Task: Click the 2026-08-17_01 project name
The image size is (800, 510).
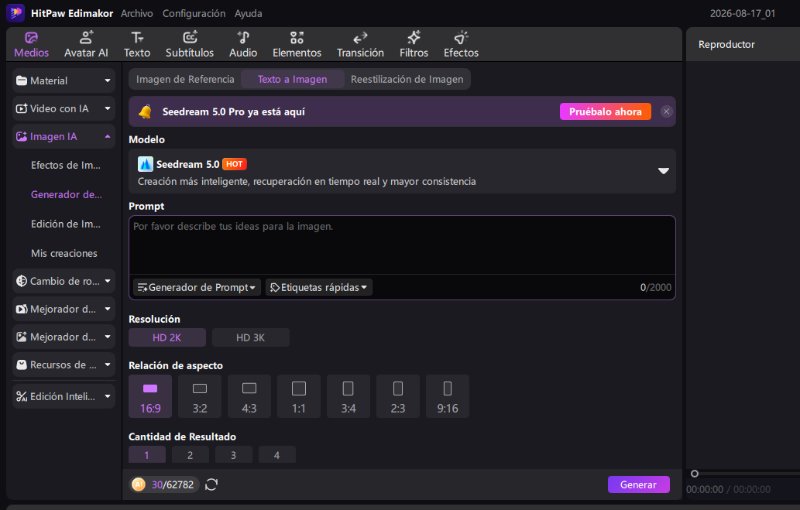Action: tap(742, 13)
